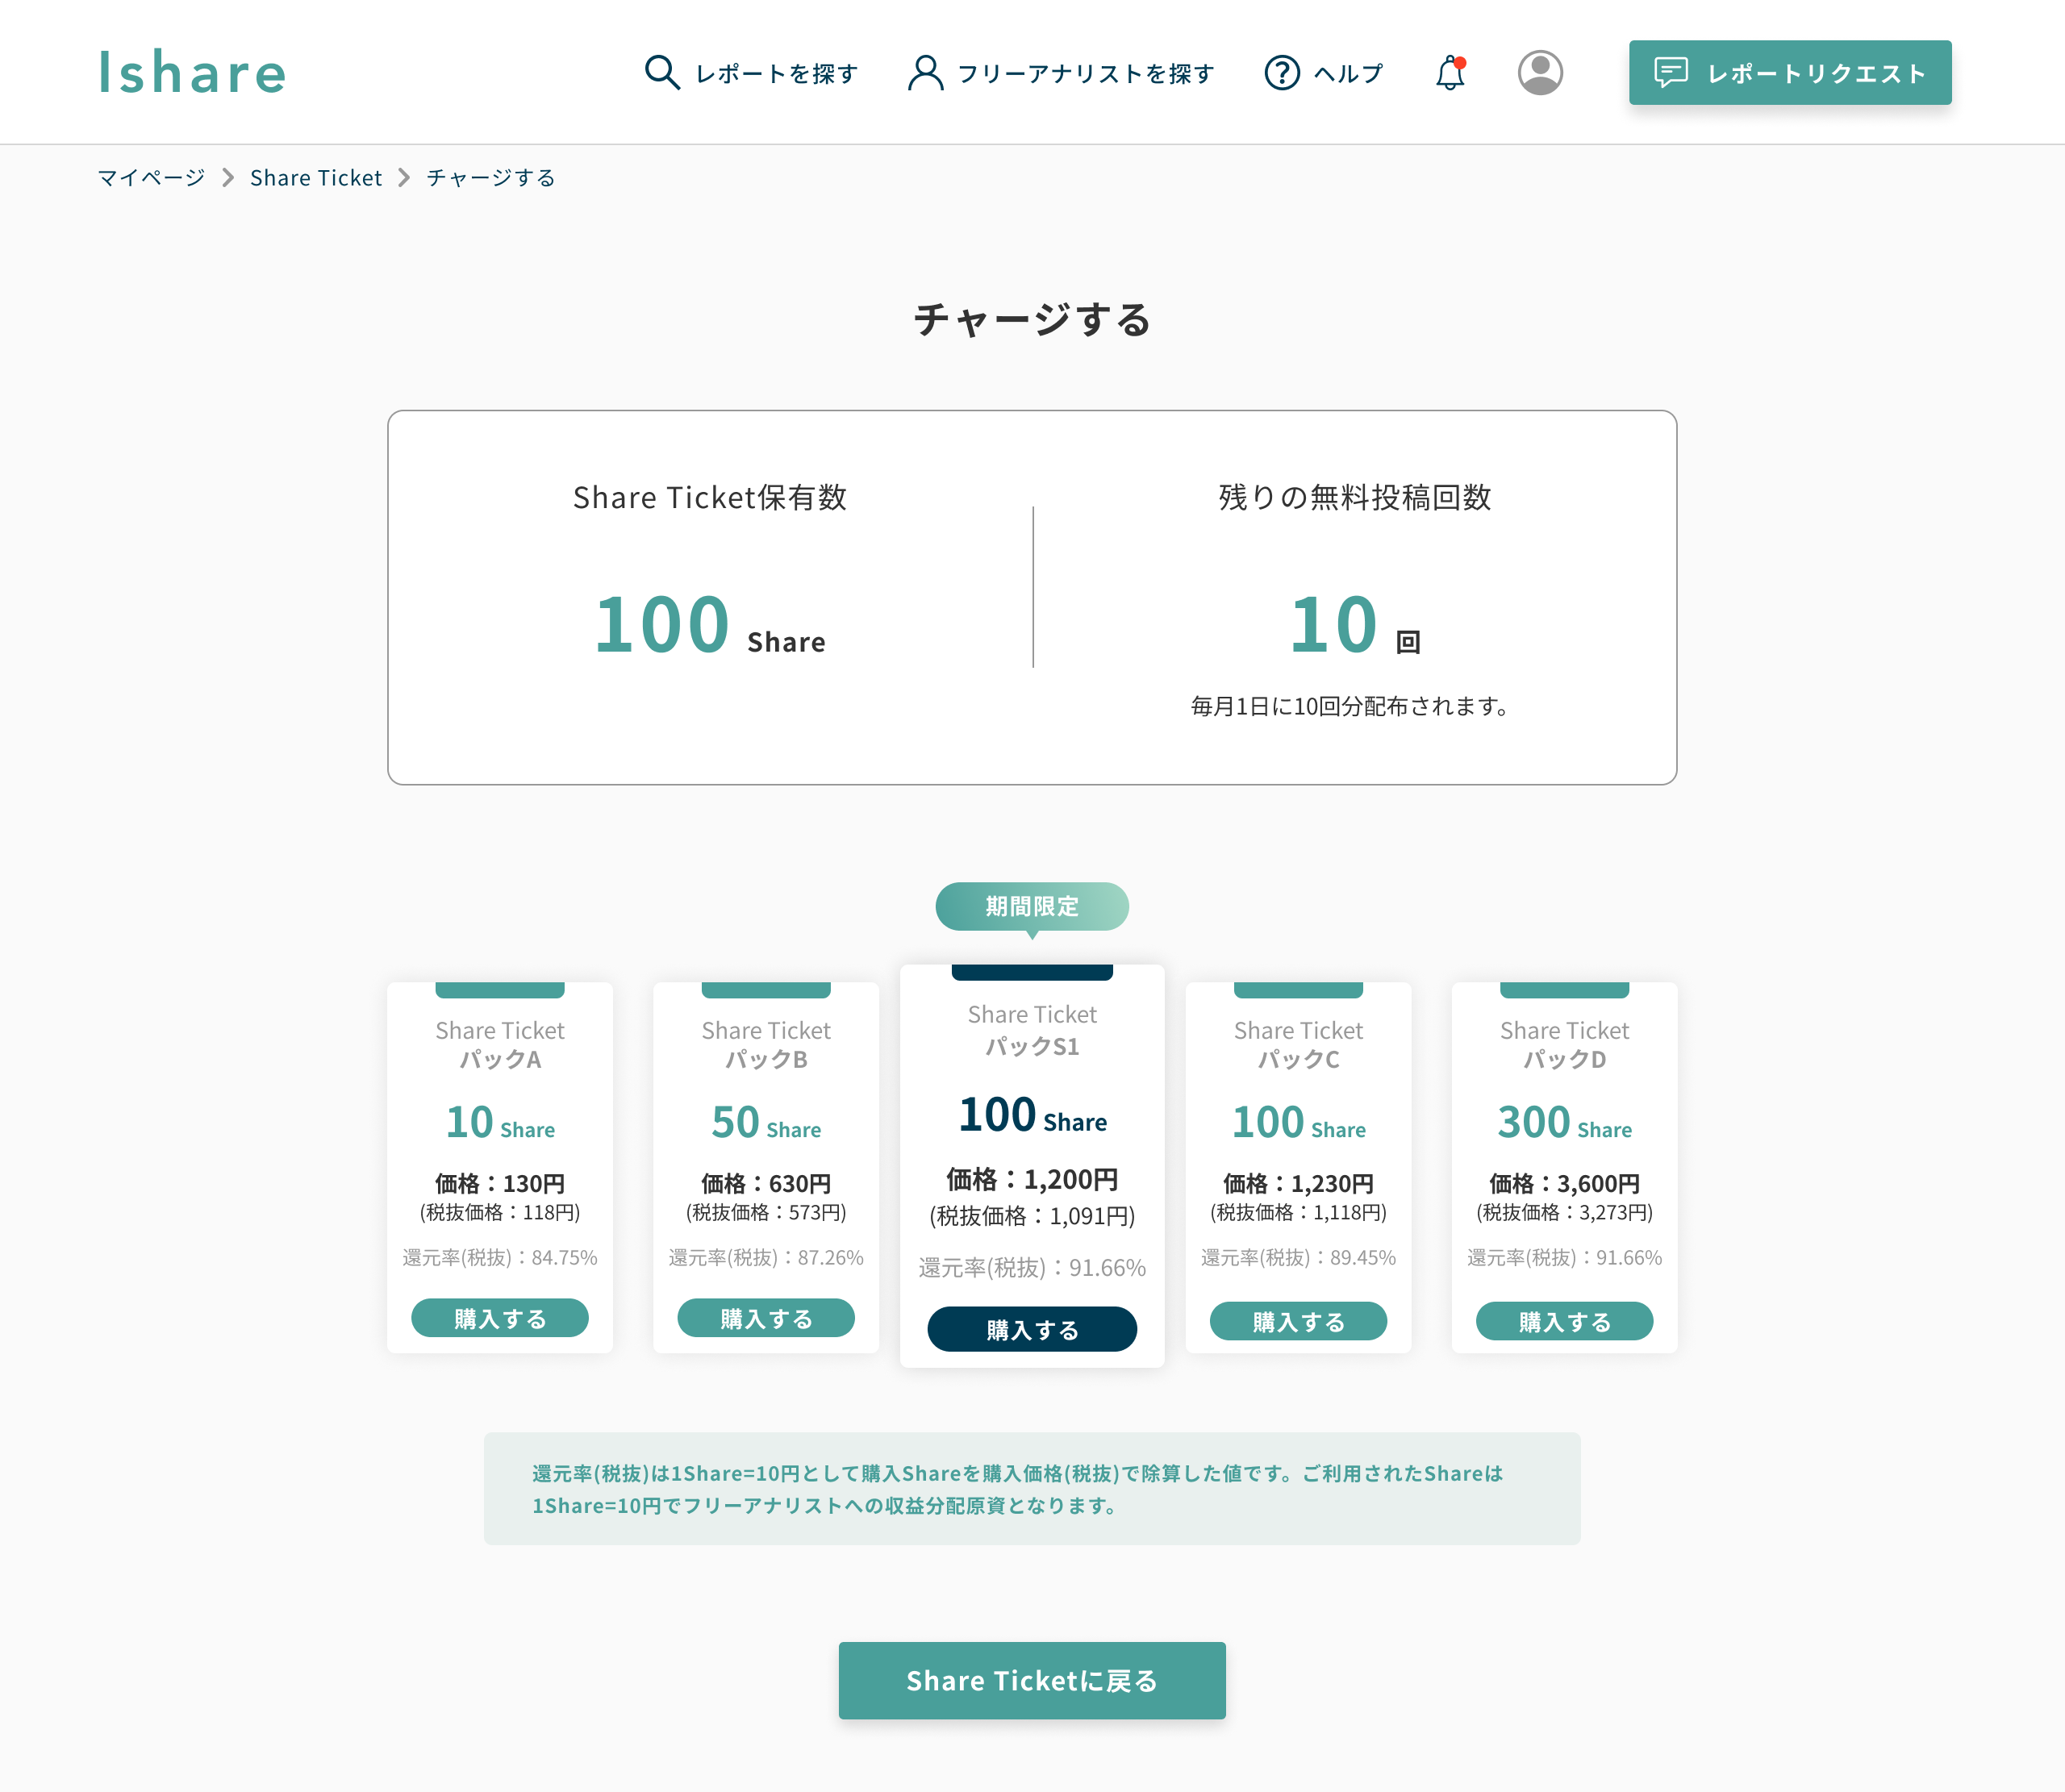Buy パックD for 3,600円
This screenshot has height=1792, width=2065.
point(1564,1320)
